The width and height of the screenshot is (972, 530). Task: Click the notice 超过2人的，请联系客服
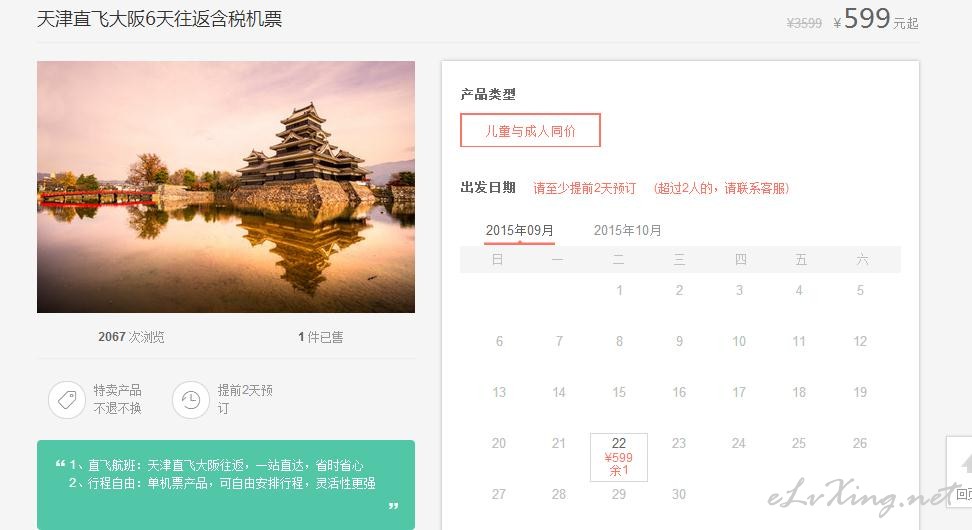click(722, 188)
